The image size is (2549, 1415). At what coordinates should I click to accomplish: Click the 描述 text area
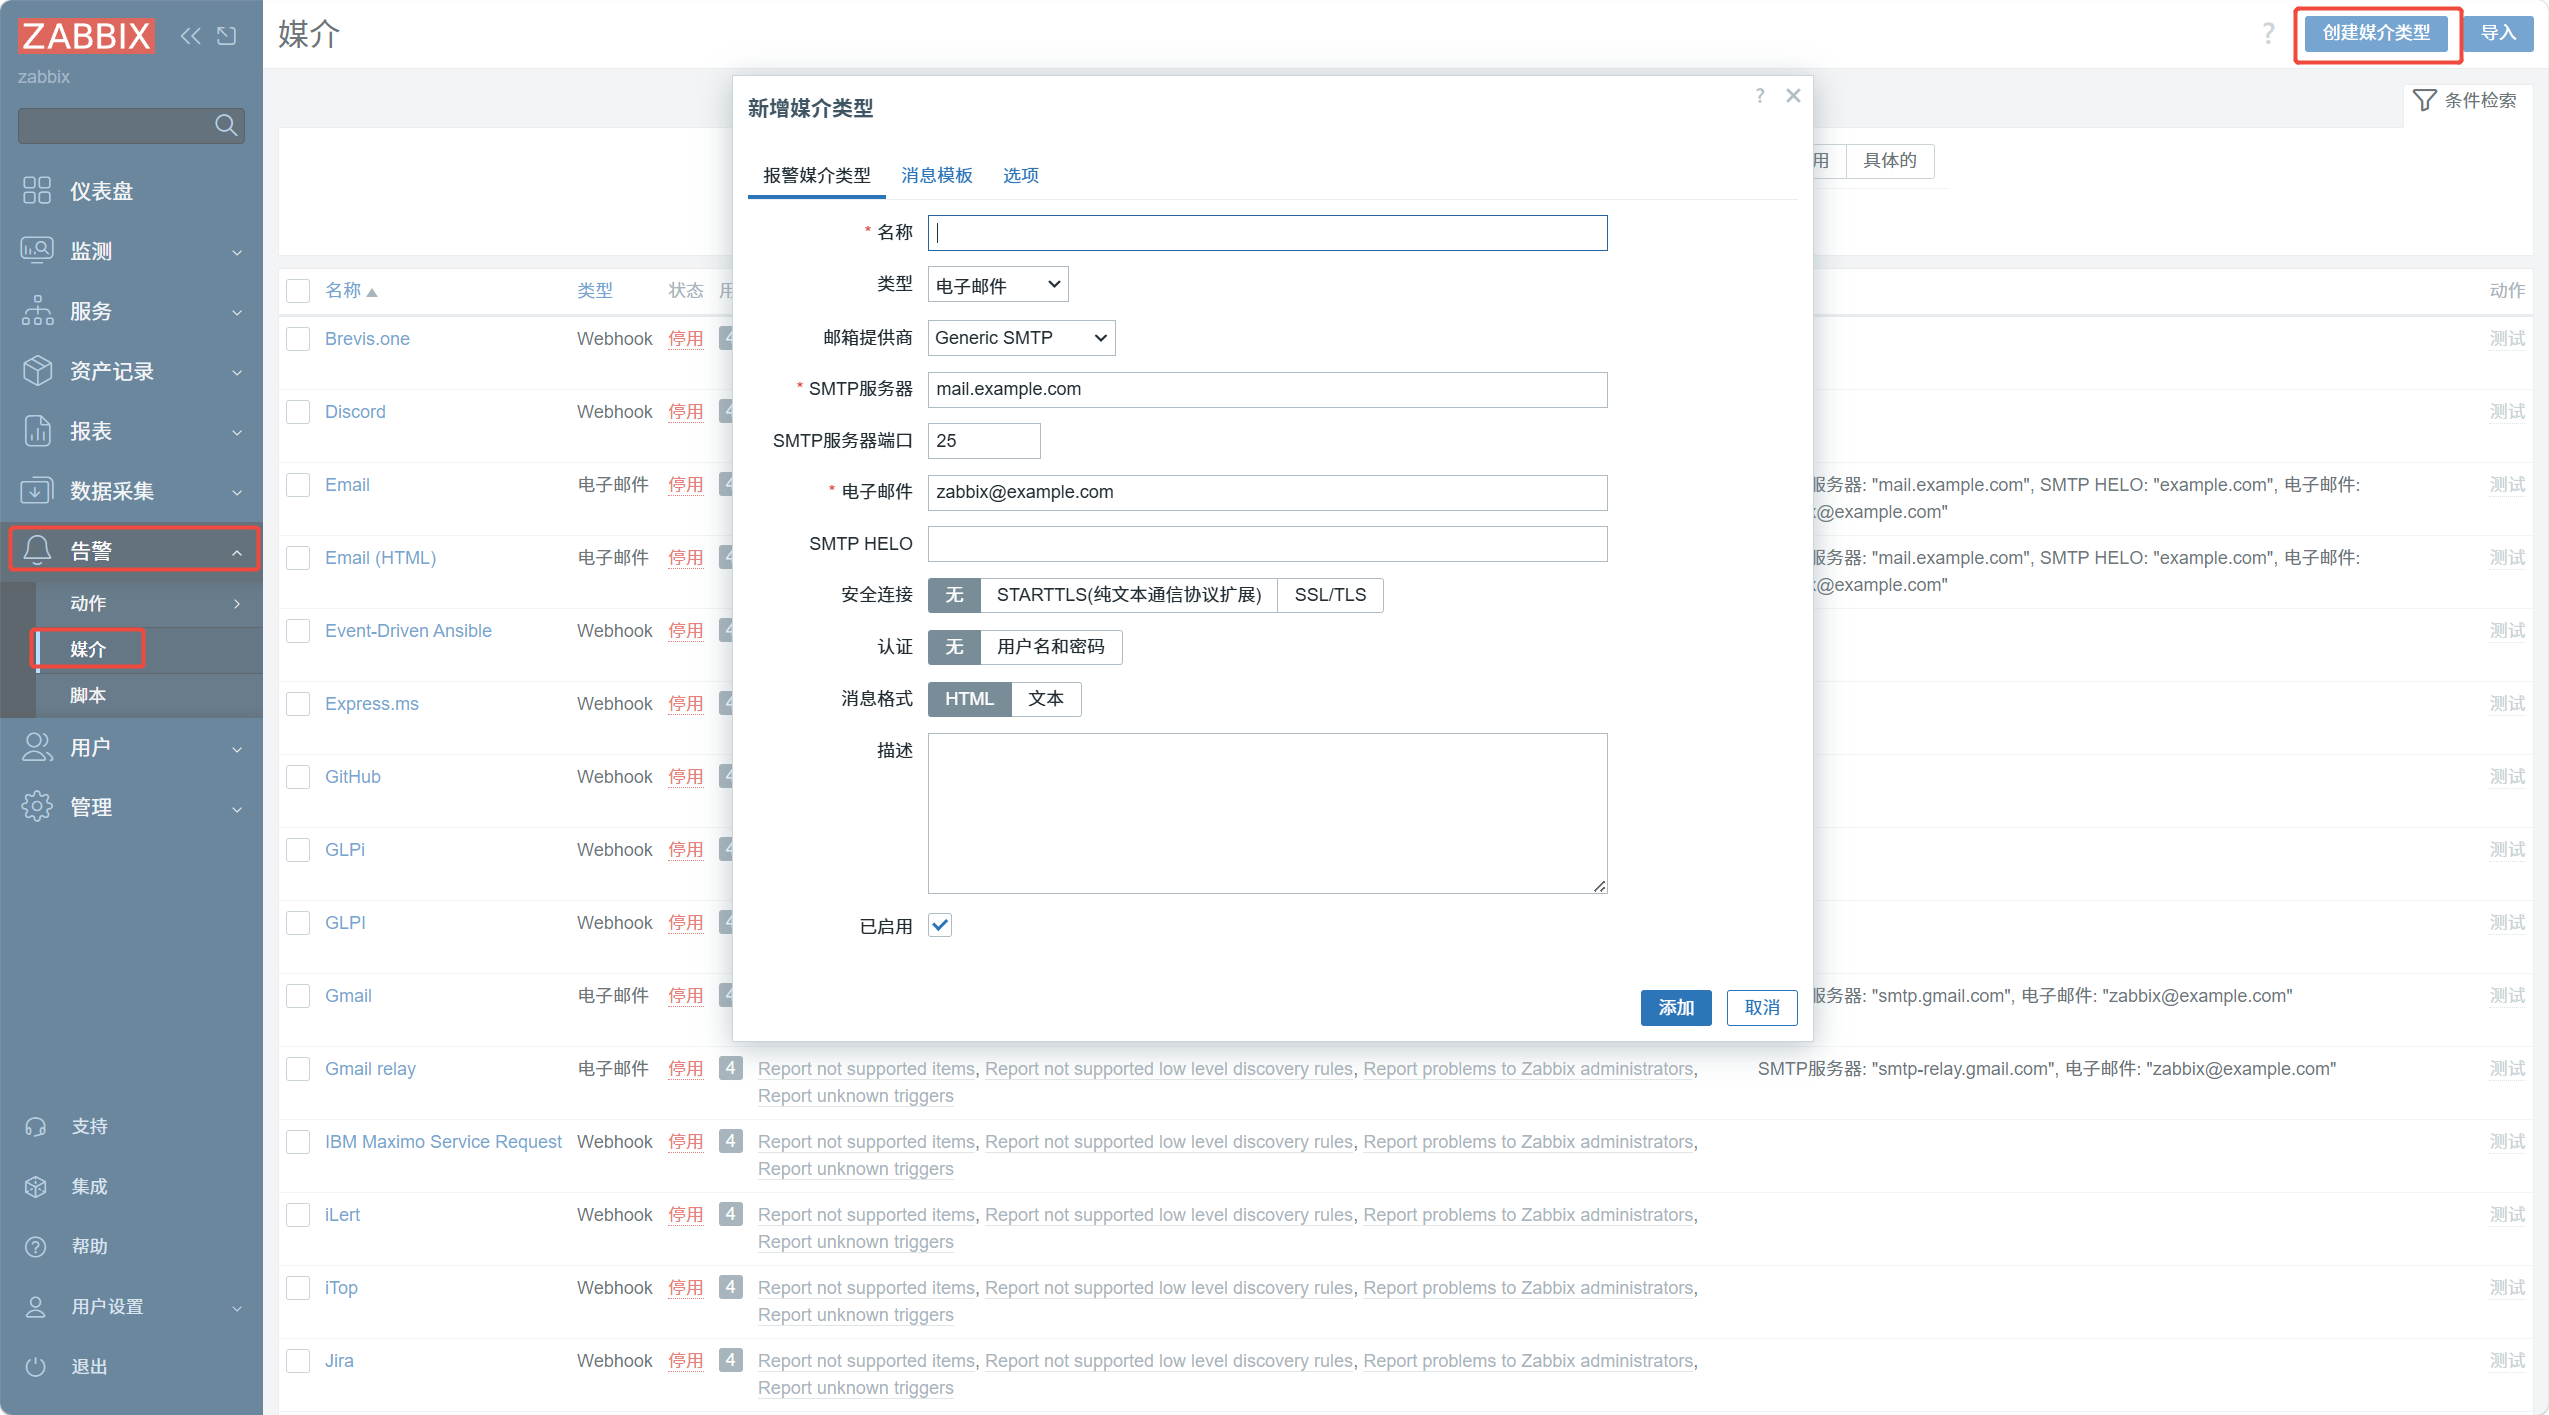coord(1267,813)
